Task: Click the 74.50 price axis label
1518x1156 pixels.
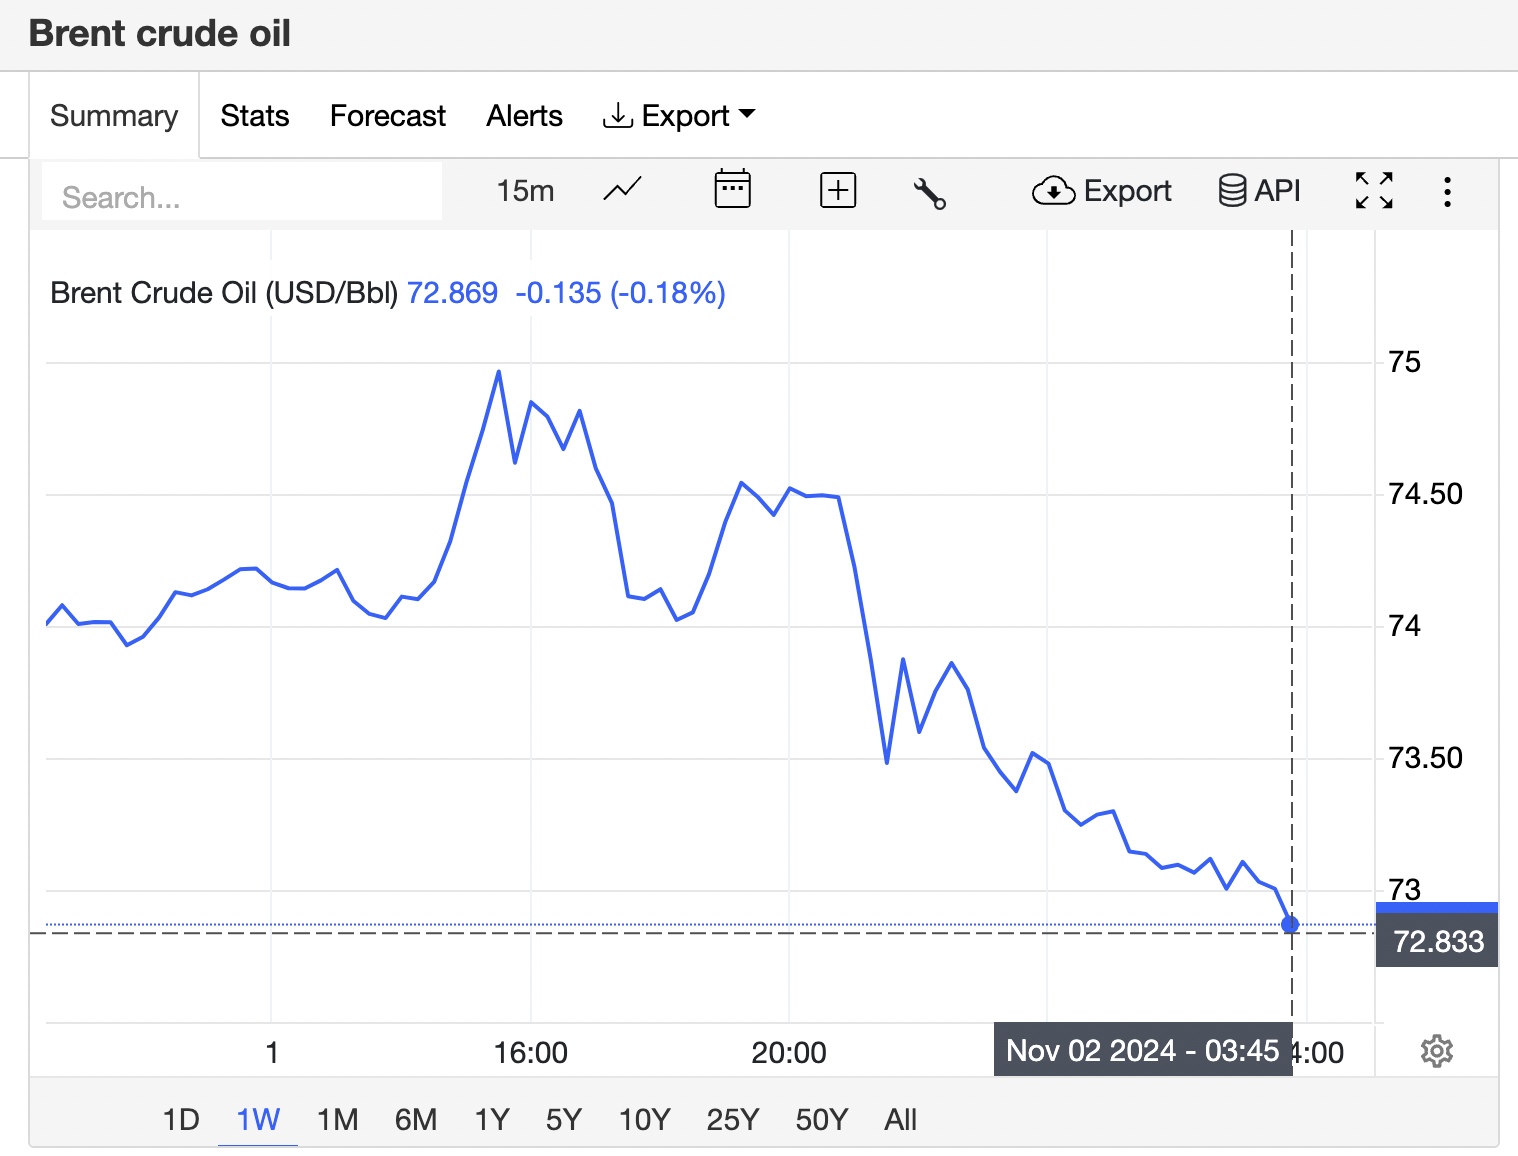Action: click(1425, 494)
